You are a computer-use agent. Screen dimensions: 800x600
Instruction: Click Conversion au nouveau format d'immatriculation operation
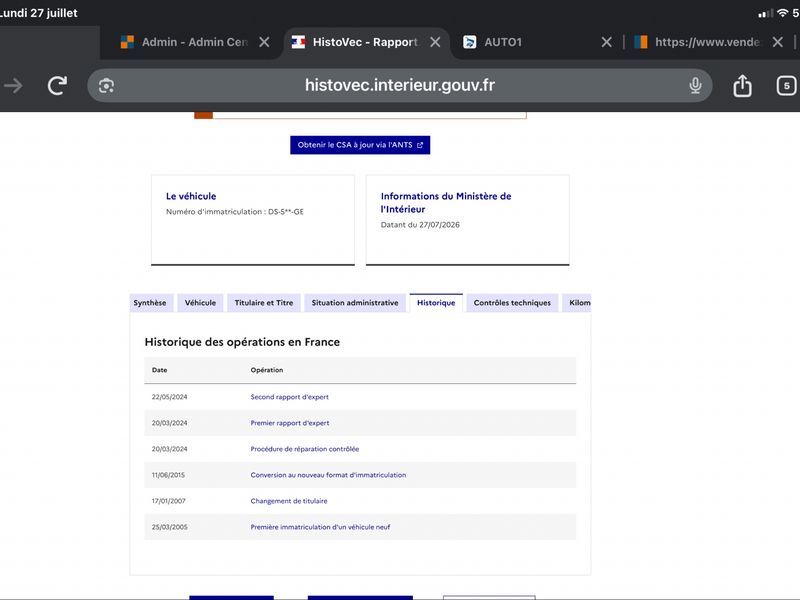[x=328, y=475]
